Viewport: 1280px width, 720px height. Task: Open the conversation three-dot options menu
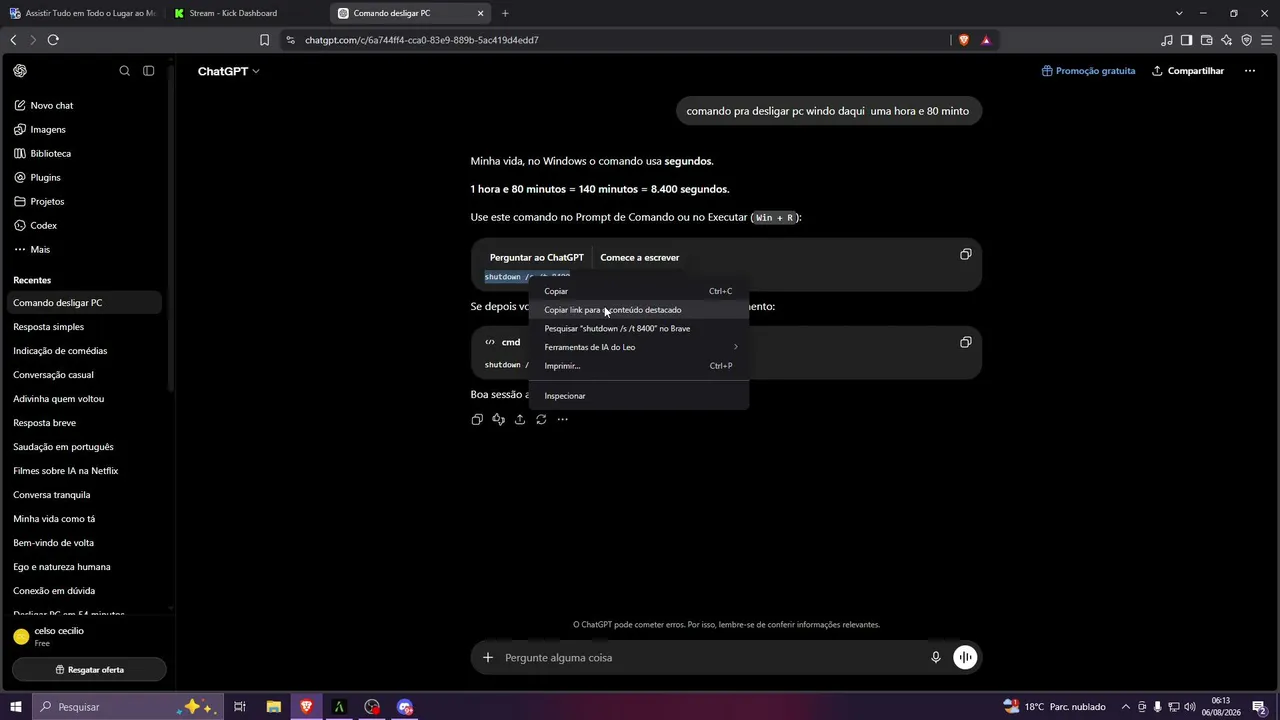pos(1249,71)
